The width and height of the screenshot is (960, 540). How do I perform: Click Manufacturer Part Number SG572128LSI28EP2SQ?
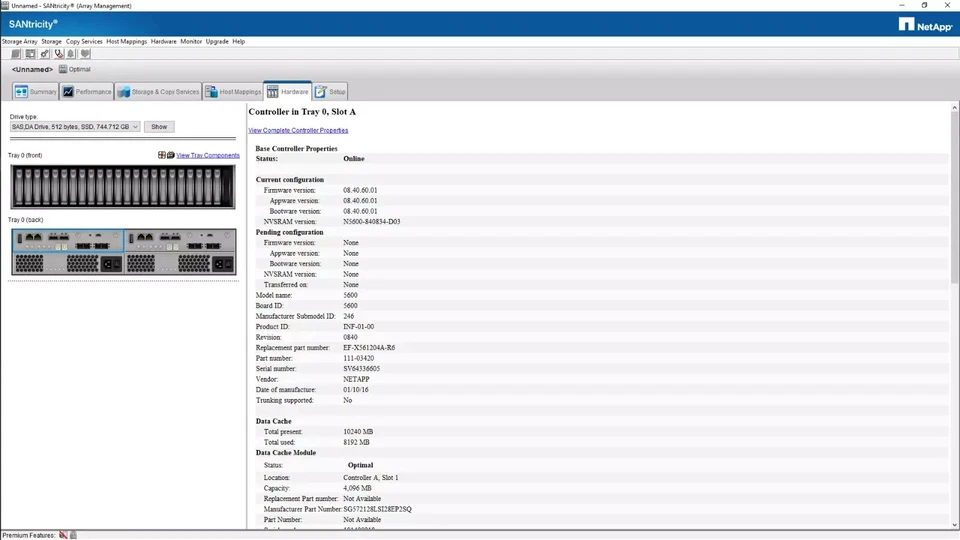(x=377, y=509)
